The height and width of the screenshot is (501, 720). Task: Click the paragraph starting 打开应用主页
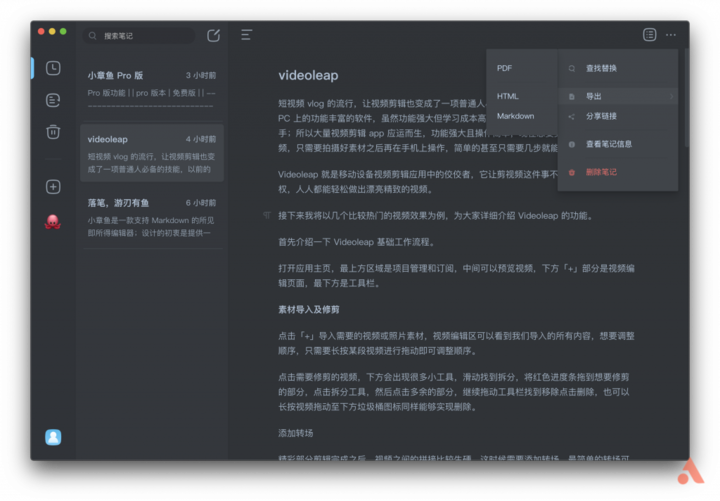(x=456, y=276)
